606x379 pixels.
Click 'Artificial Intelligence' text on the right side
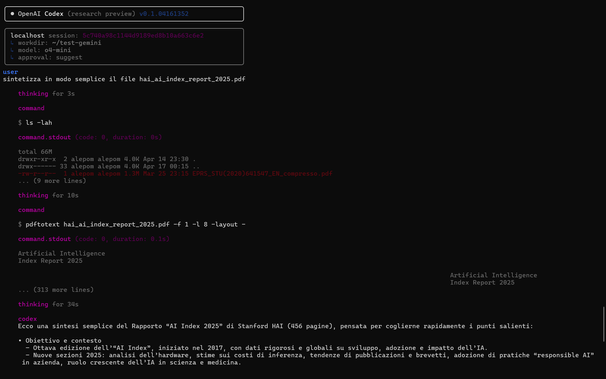[x=494, y=275]
